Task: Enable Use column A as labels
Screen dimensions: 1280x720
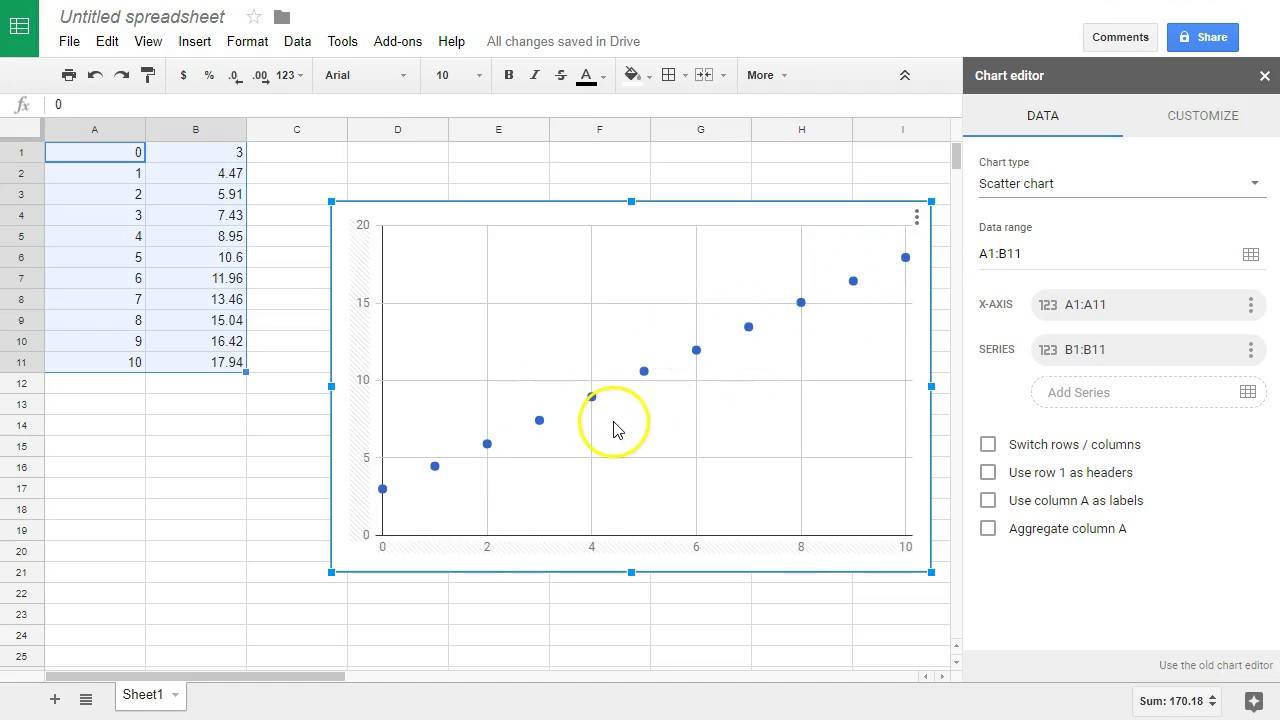Action: (x=988, y=500)
